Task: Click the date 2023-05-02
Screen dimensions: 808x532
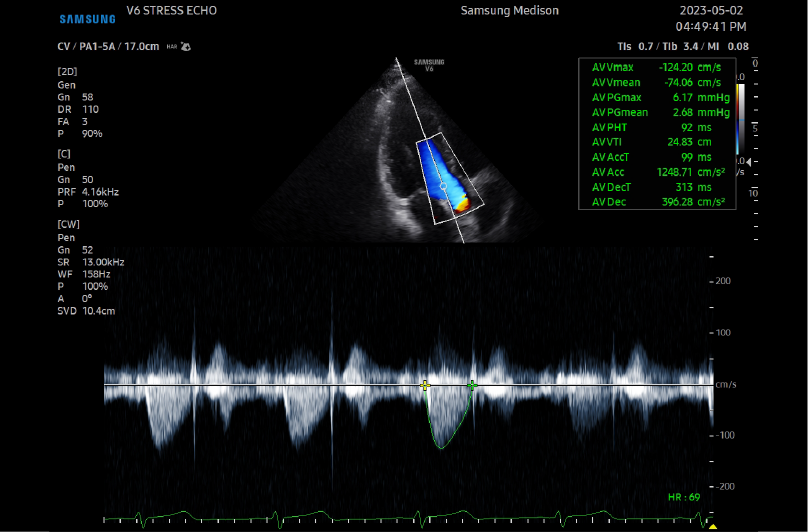Action: pyautogui.click(x=711, y=11)
